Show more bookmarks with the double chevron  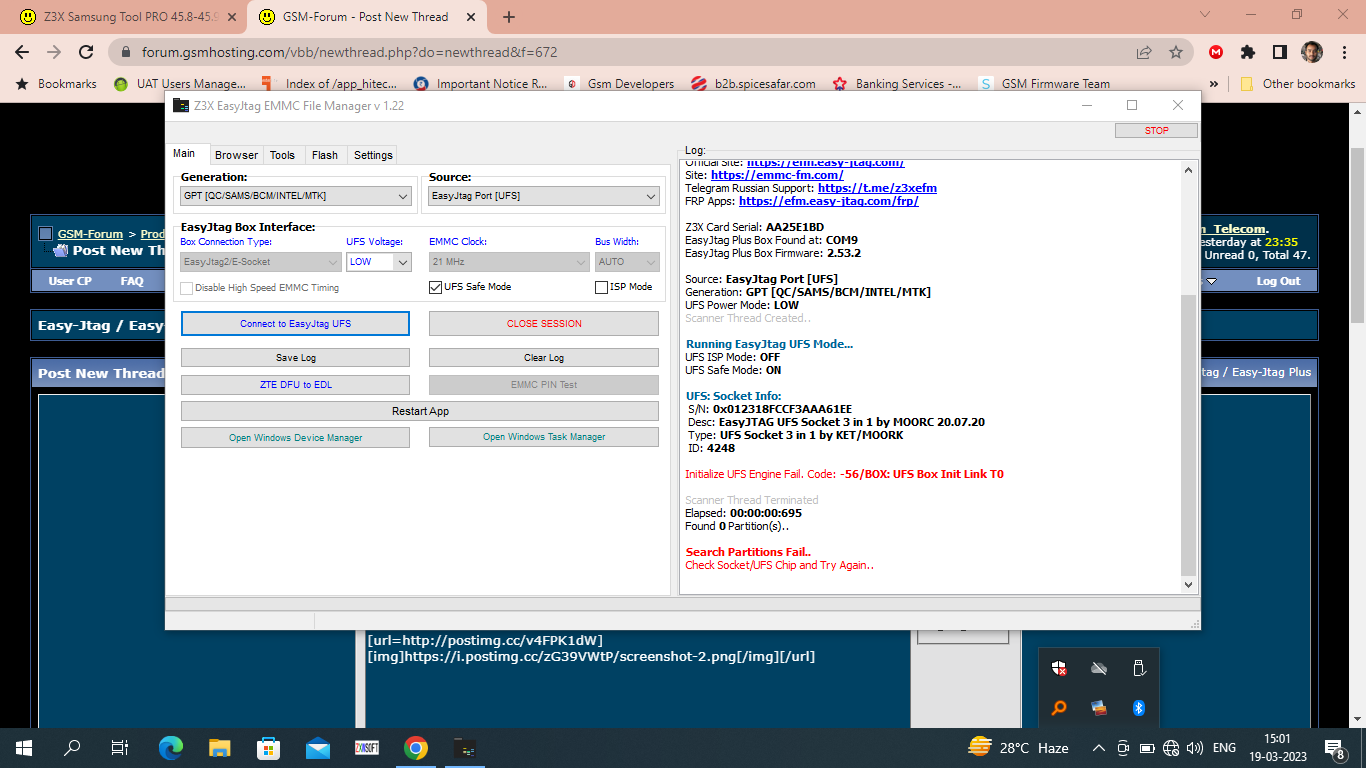pyautogui.click(x=1214, y=84)
